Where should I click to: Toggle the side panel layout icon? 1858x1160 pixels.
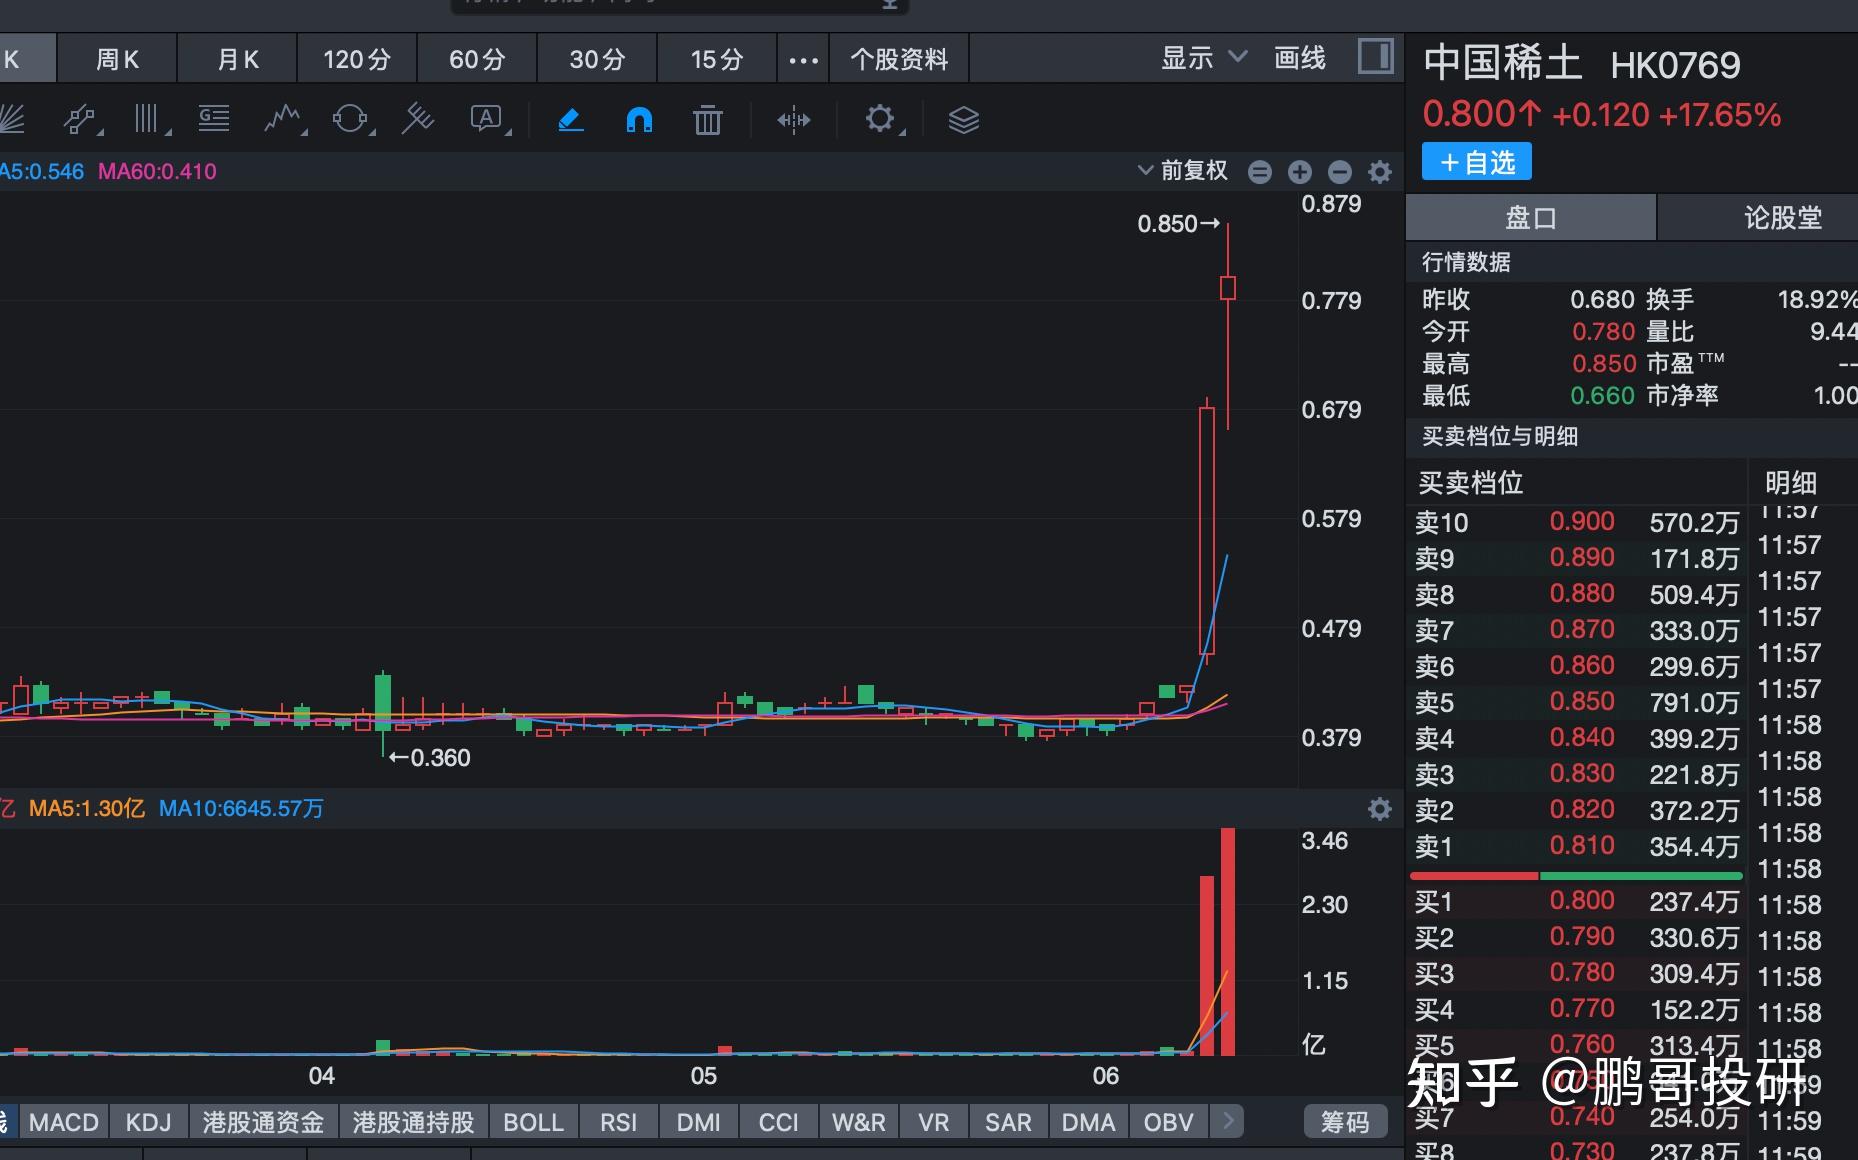click(x=1376, y=57)
